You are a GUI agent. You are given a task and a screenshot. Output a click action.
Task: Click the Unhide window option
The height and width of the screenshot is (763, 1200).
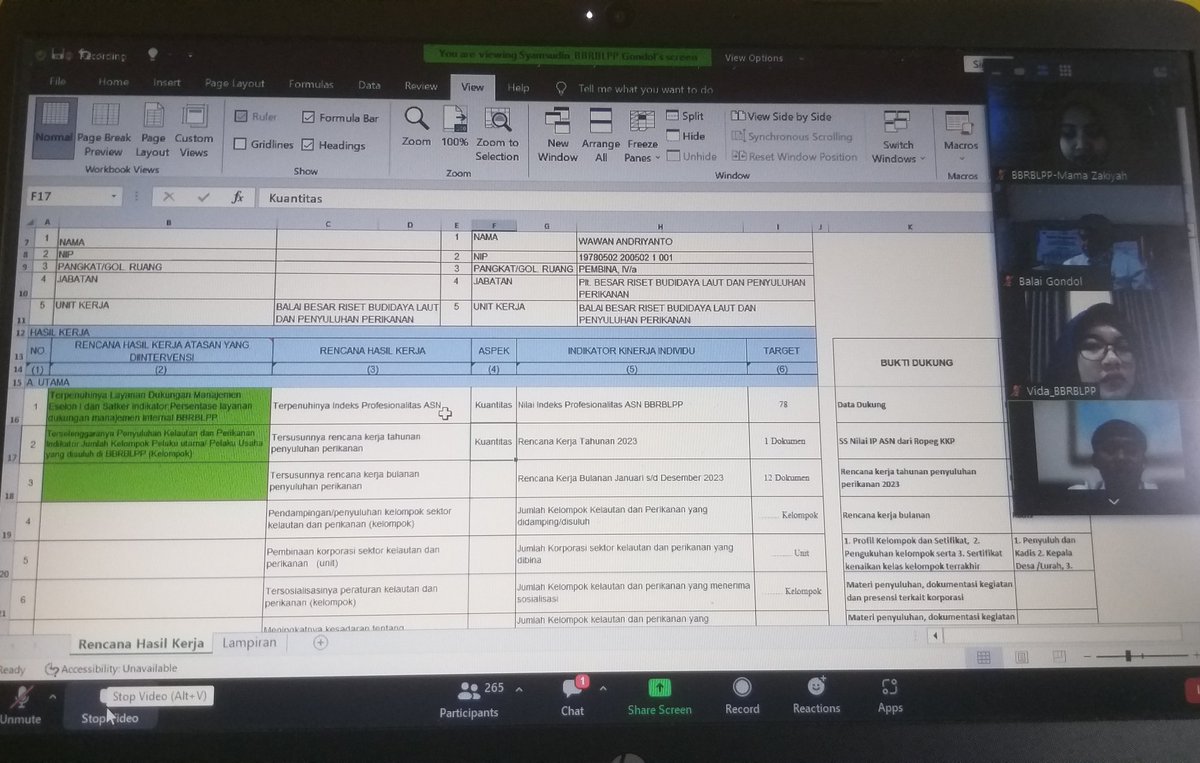[x=692, y=156]
